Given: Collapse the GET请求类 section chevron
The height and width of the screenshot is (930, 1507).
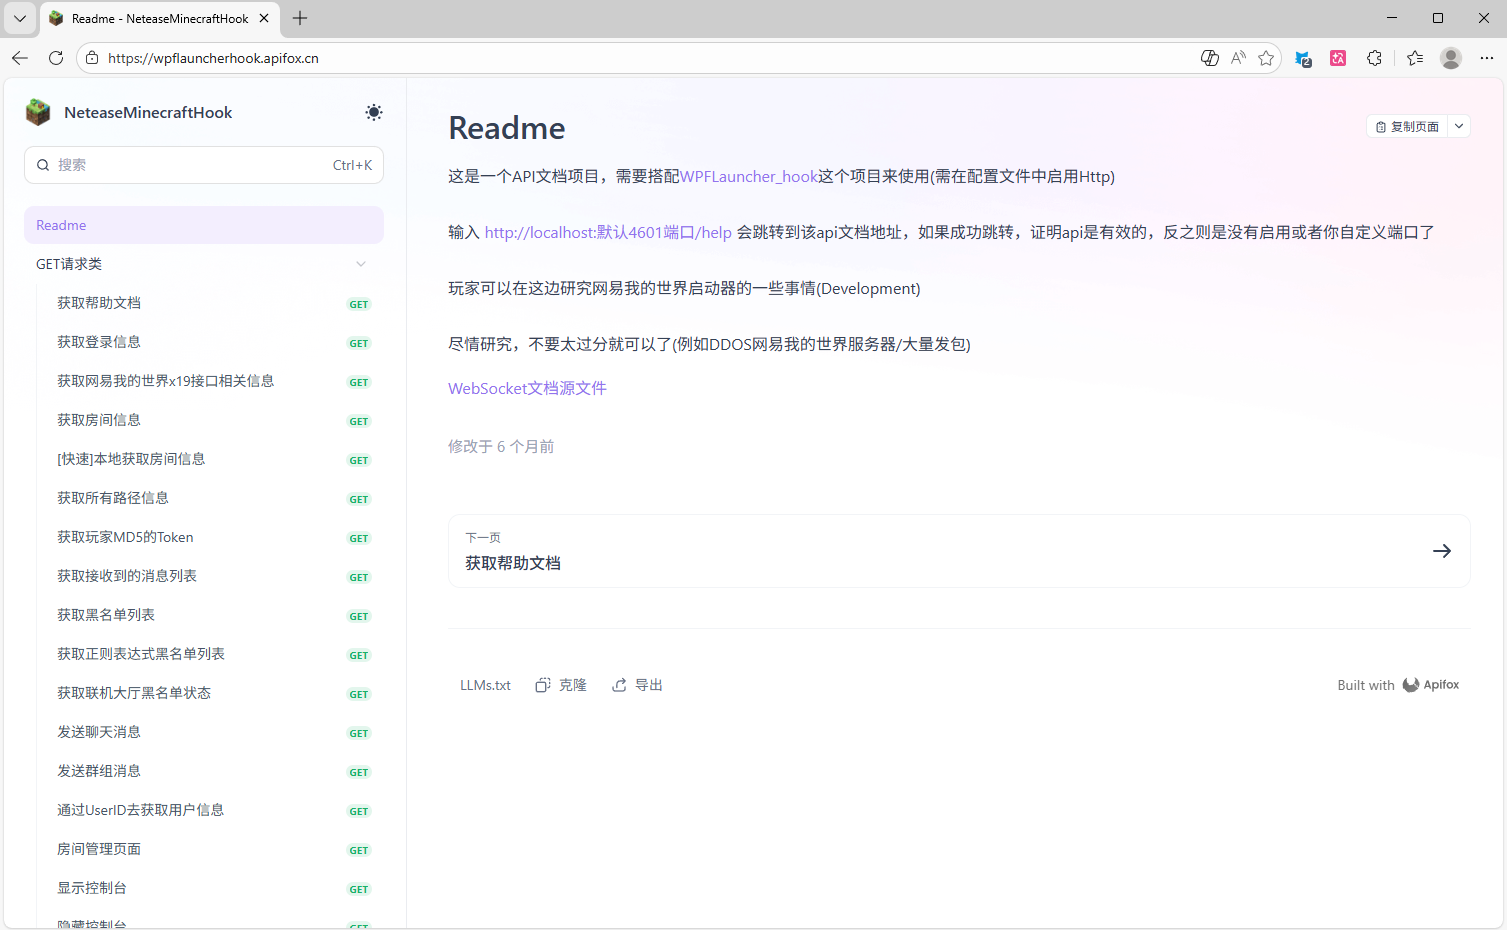Looking at the screenshot, I should point(361,264).
